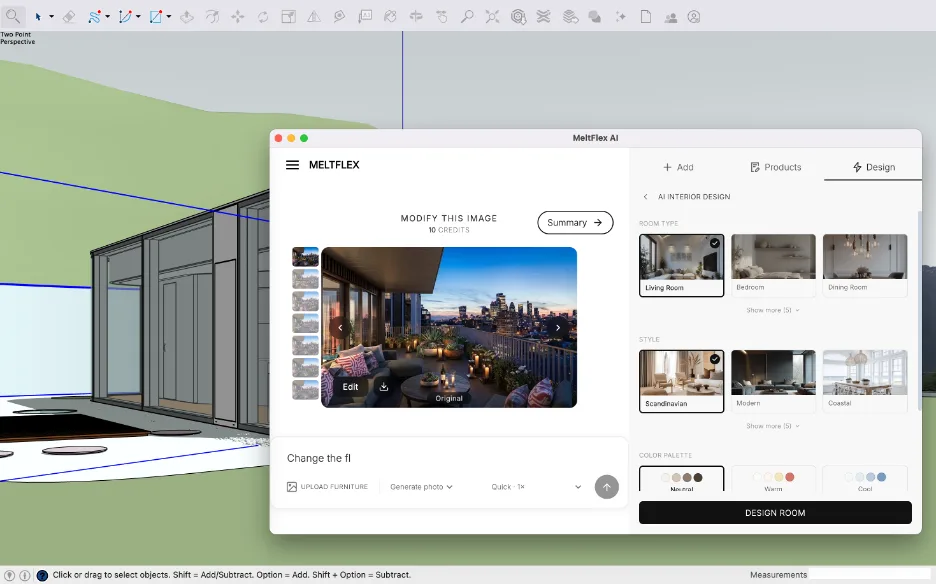936x584 pixels.
Task: Select the Rectangle shape tool
Action: [x=155, y=17]
